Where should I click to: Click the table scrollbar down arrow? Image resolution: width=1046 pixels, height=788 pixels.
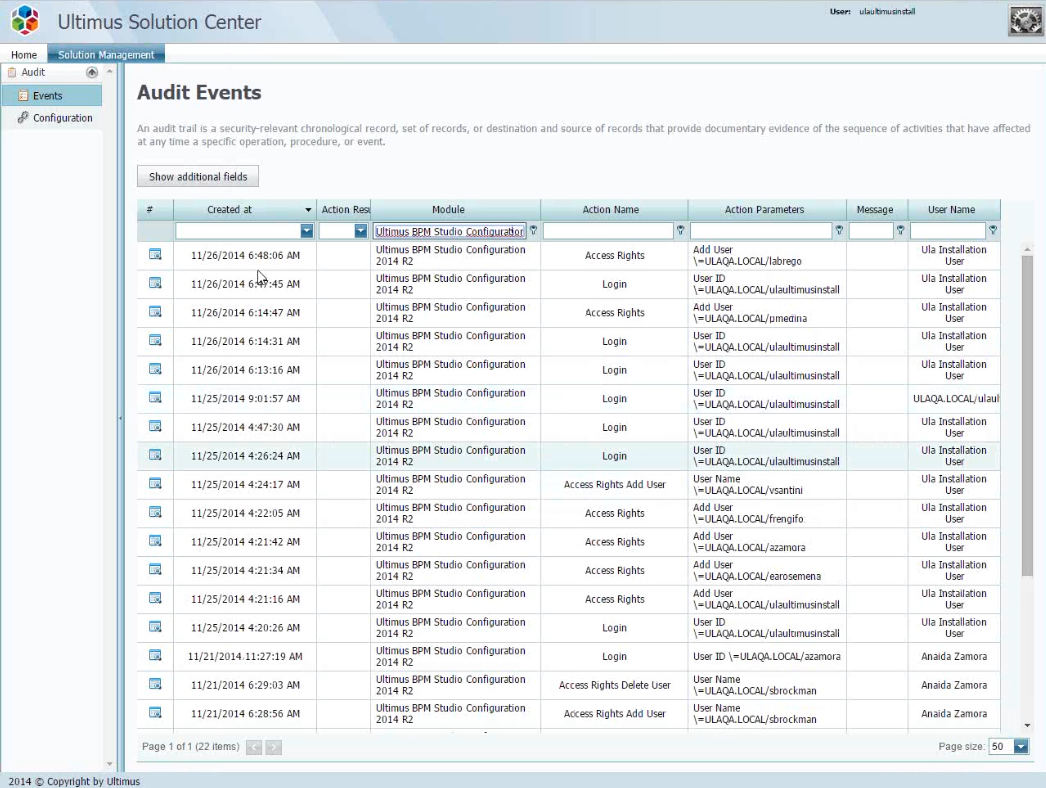1027,726
